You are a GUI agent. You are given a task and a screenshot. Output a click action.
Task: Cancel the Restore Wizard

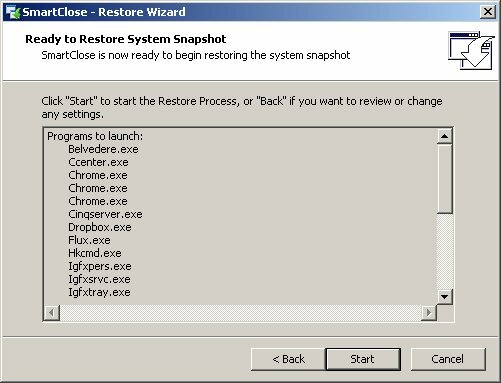tap(448, 359)
